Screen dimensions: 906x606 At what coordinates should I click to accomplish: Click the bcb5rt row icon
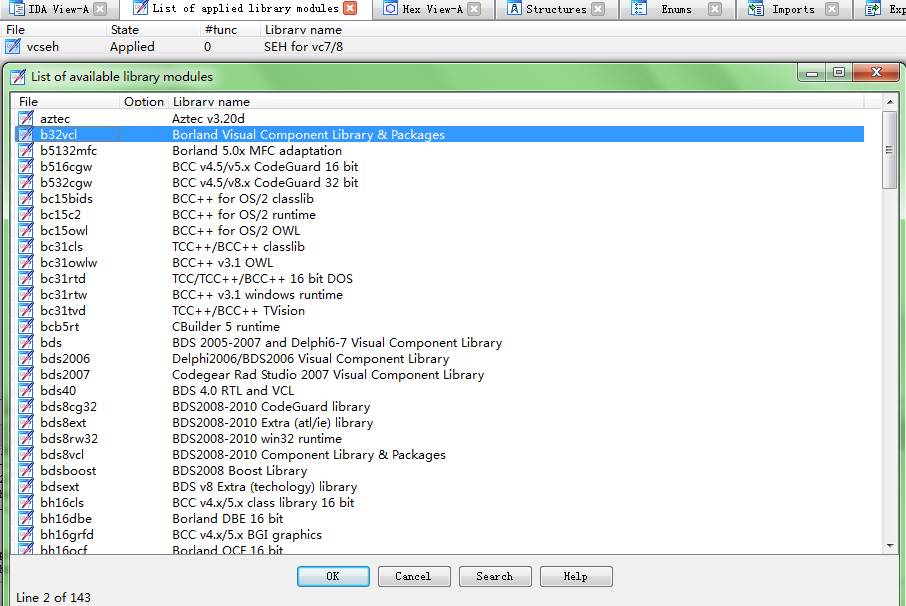[25, 326]
